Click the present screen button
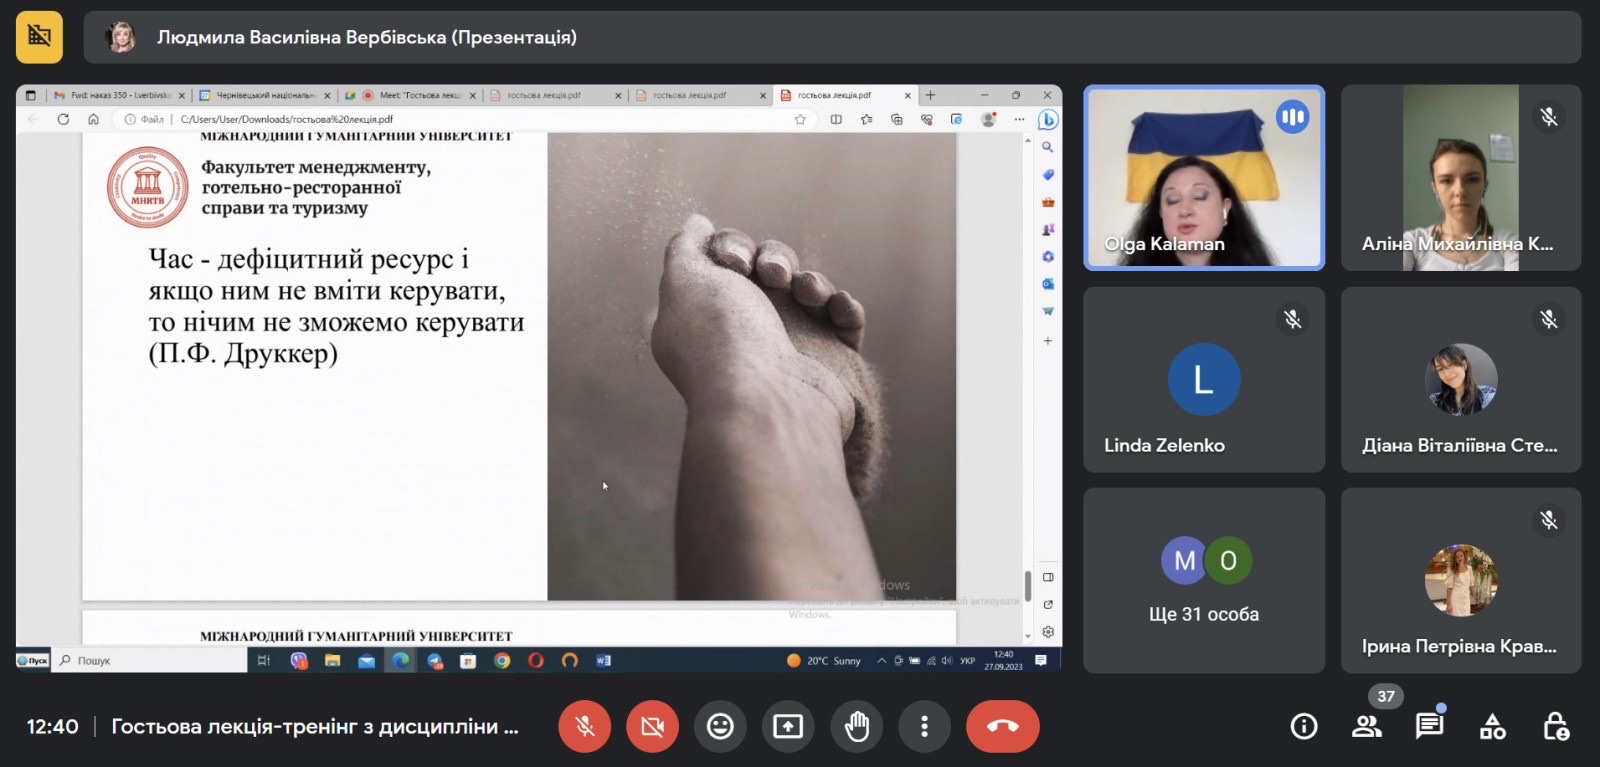Image resolution: width=1600 pixels, height=767 pixels. pyautogui.click(x=788, y=726)
